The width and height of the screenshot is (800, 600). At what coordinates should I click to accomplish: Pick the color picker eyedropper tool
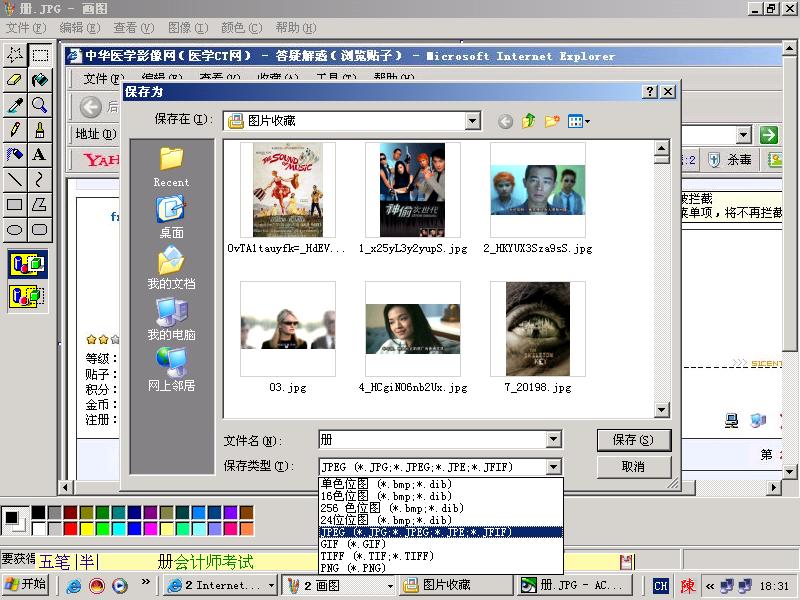[x=15, y=105]
